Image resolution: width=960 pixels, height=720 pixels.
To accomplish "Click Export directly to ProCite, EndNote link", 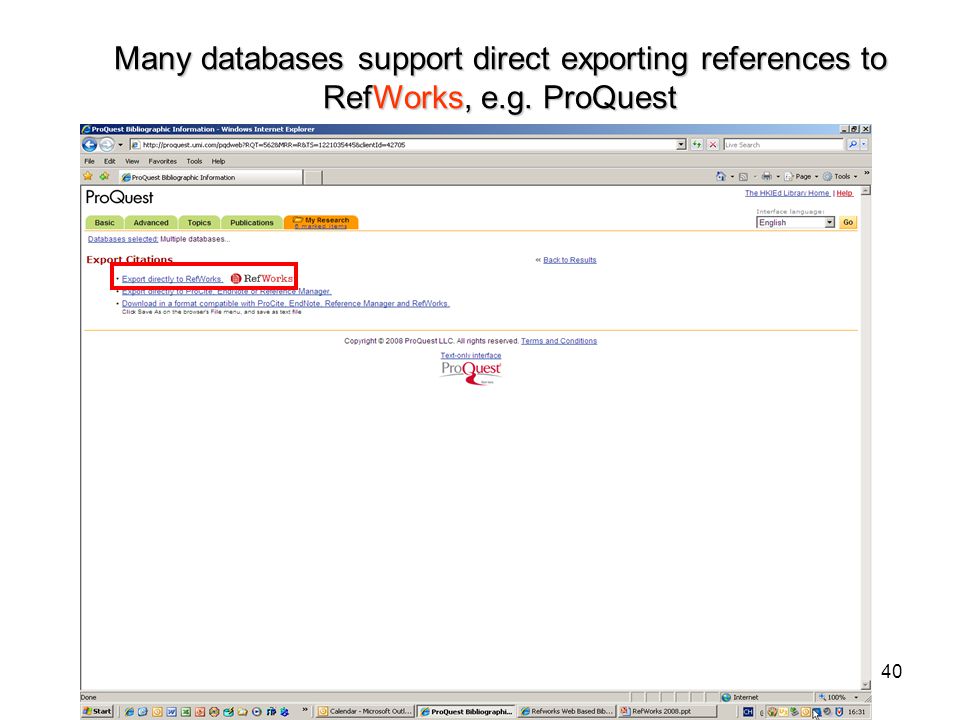I will [226, 291].
